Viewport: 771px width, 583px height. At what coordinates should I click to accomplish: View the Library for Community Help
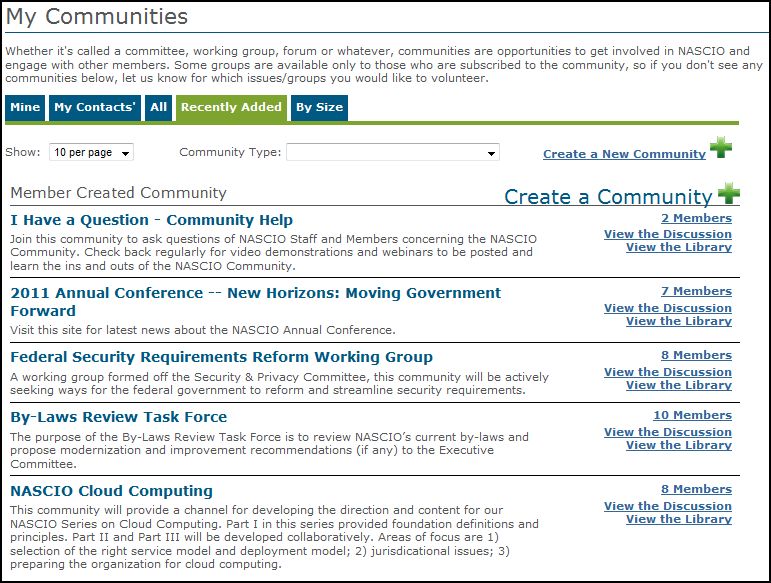(679, 247)
